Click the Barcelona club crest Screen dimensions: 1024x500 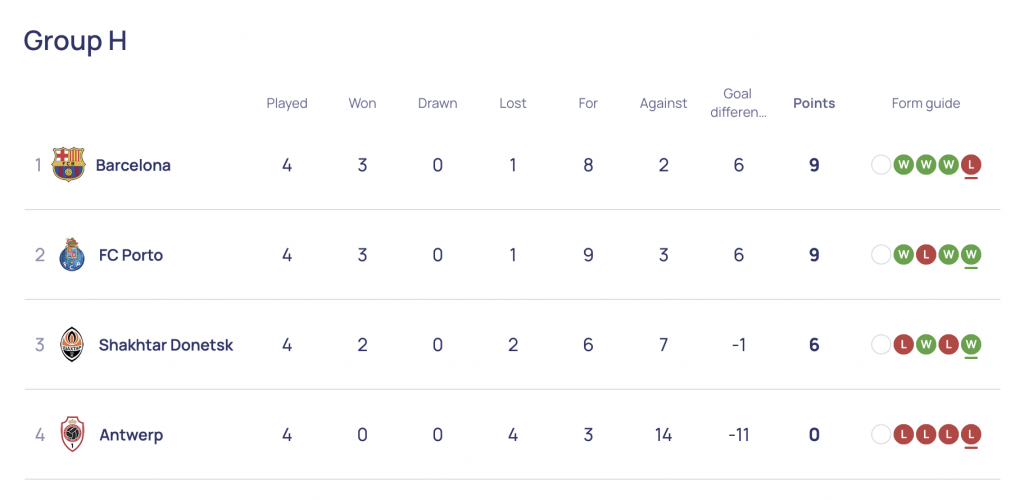(69, 164)
